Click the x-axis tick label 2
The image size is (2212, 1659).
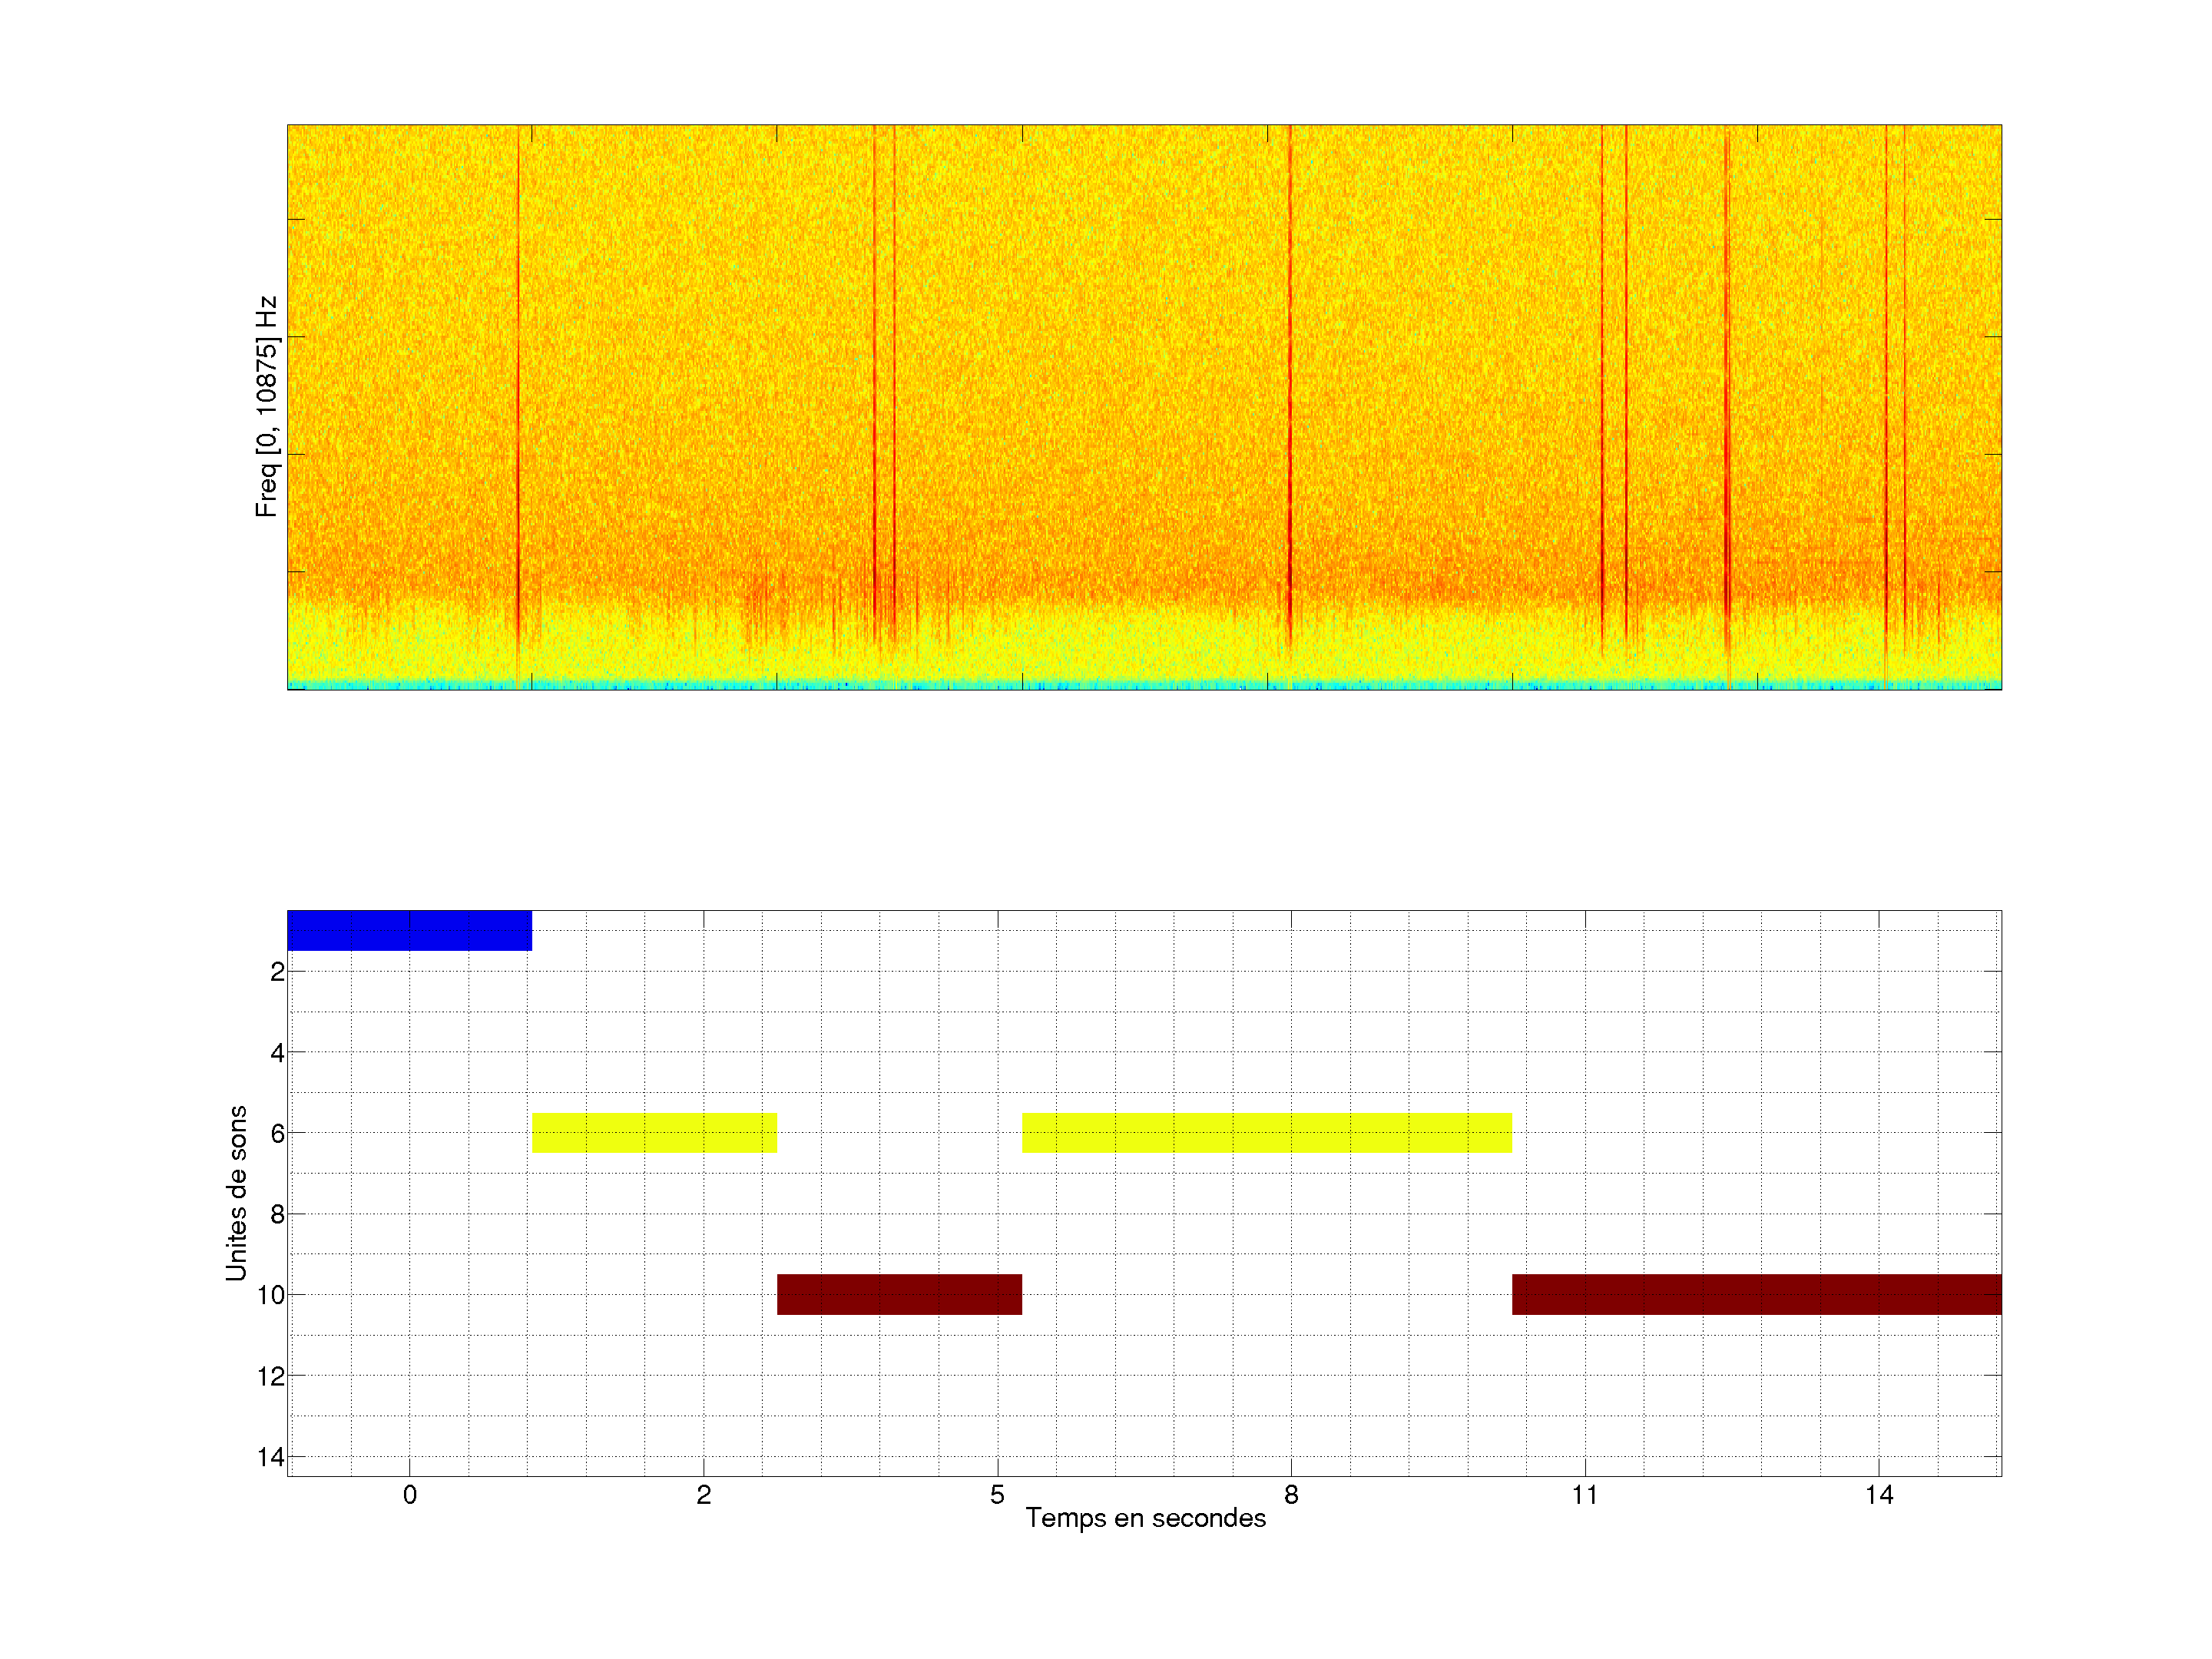point(704,1495)
